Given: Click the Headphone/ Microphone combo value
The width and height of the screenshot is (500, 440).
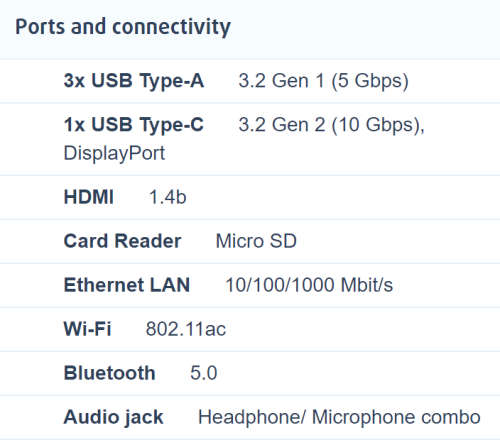Looking at the screenshot, I should pyautogui.click(x=339, y=417).
